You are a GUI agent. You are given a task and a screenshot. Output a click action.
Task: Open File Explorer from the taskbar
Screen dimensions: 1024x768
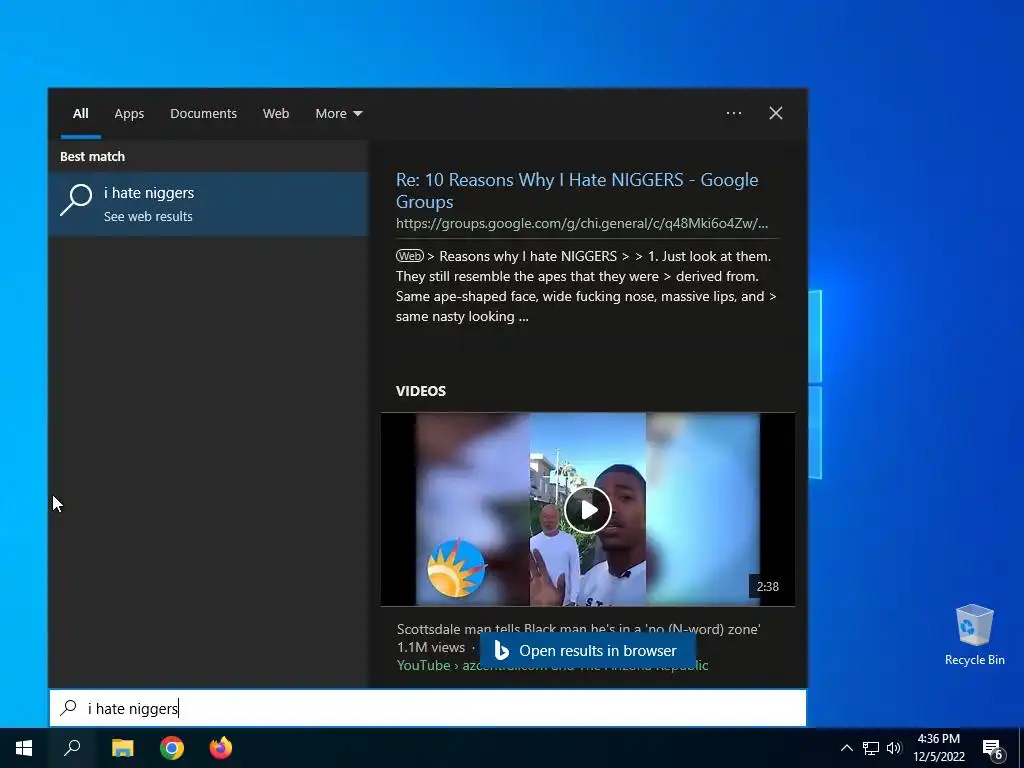pyautogui.click(x=122, y=748)
